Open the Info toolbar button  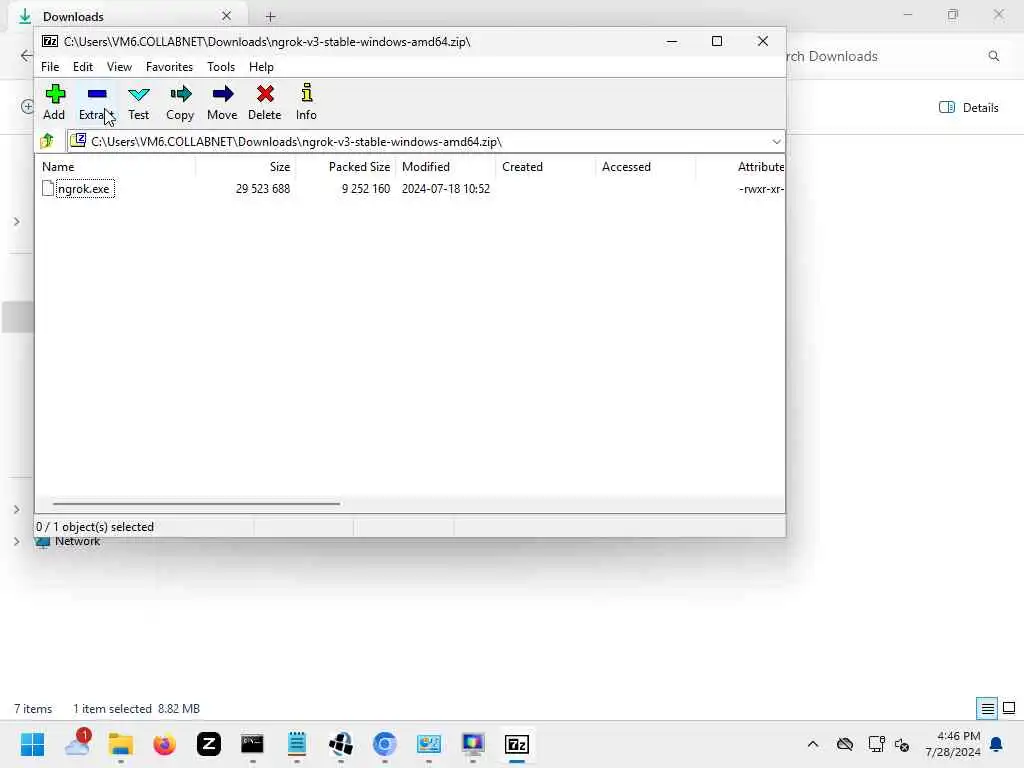(x=306, y=102)
